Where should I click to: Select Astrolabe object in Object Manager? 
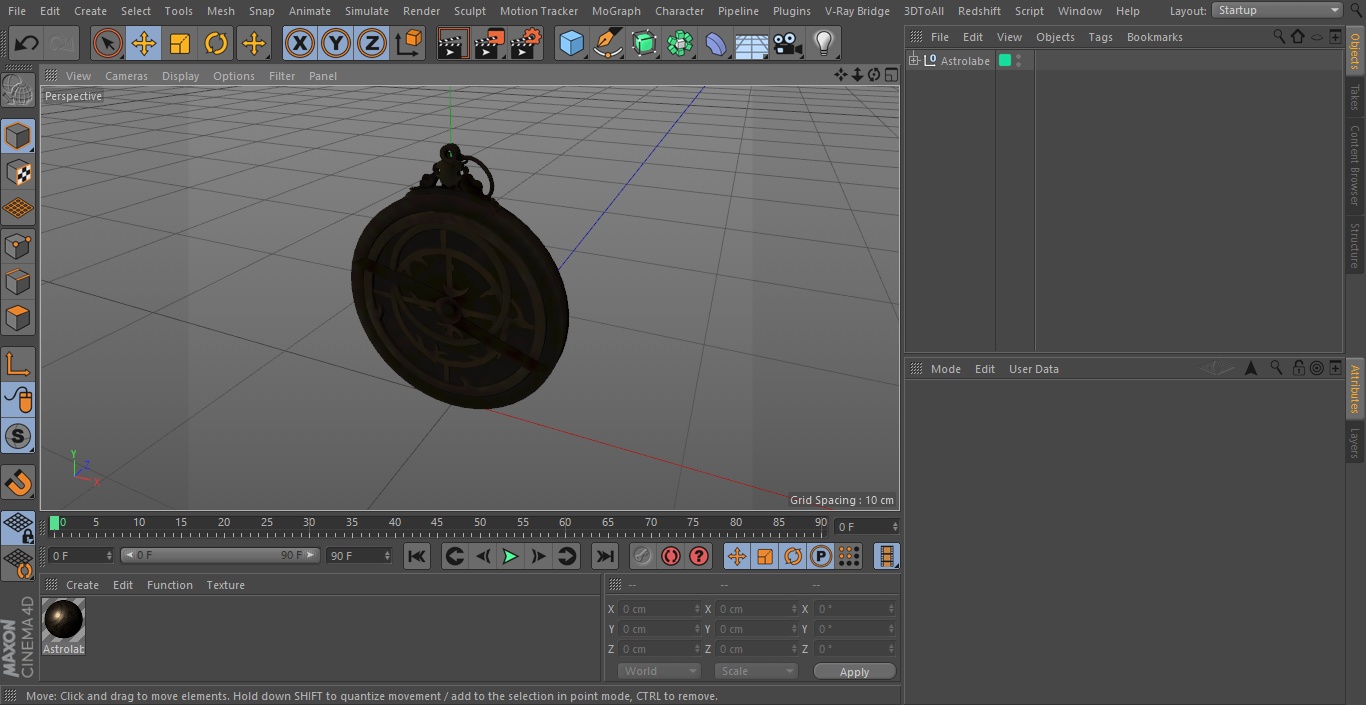pos(965,61)
